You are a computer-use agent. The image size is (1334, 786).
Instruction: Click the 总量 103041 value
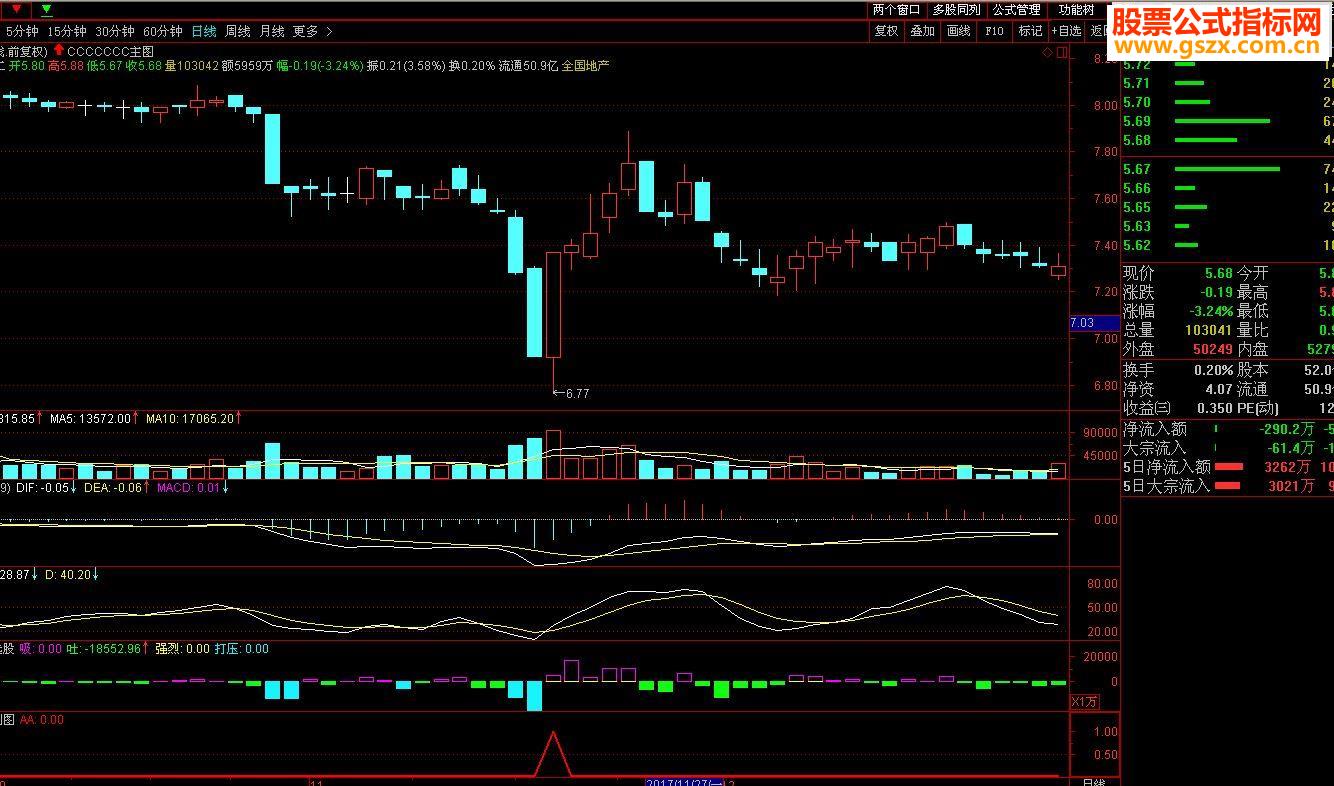1209,330
